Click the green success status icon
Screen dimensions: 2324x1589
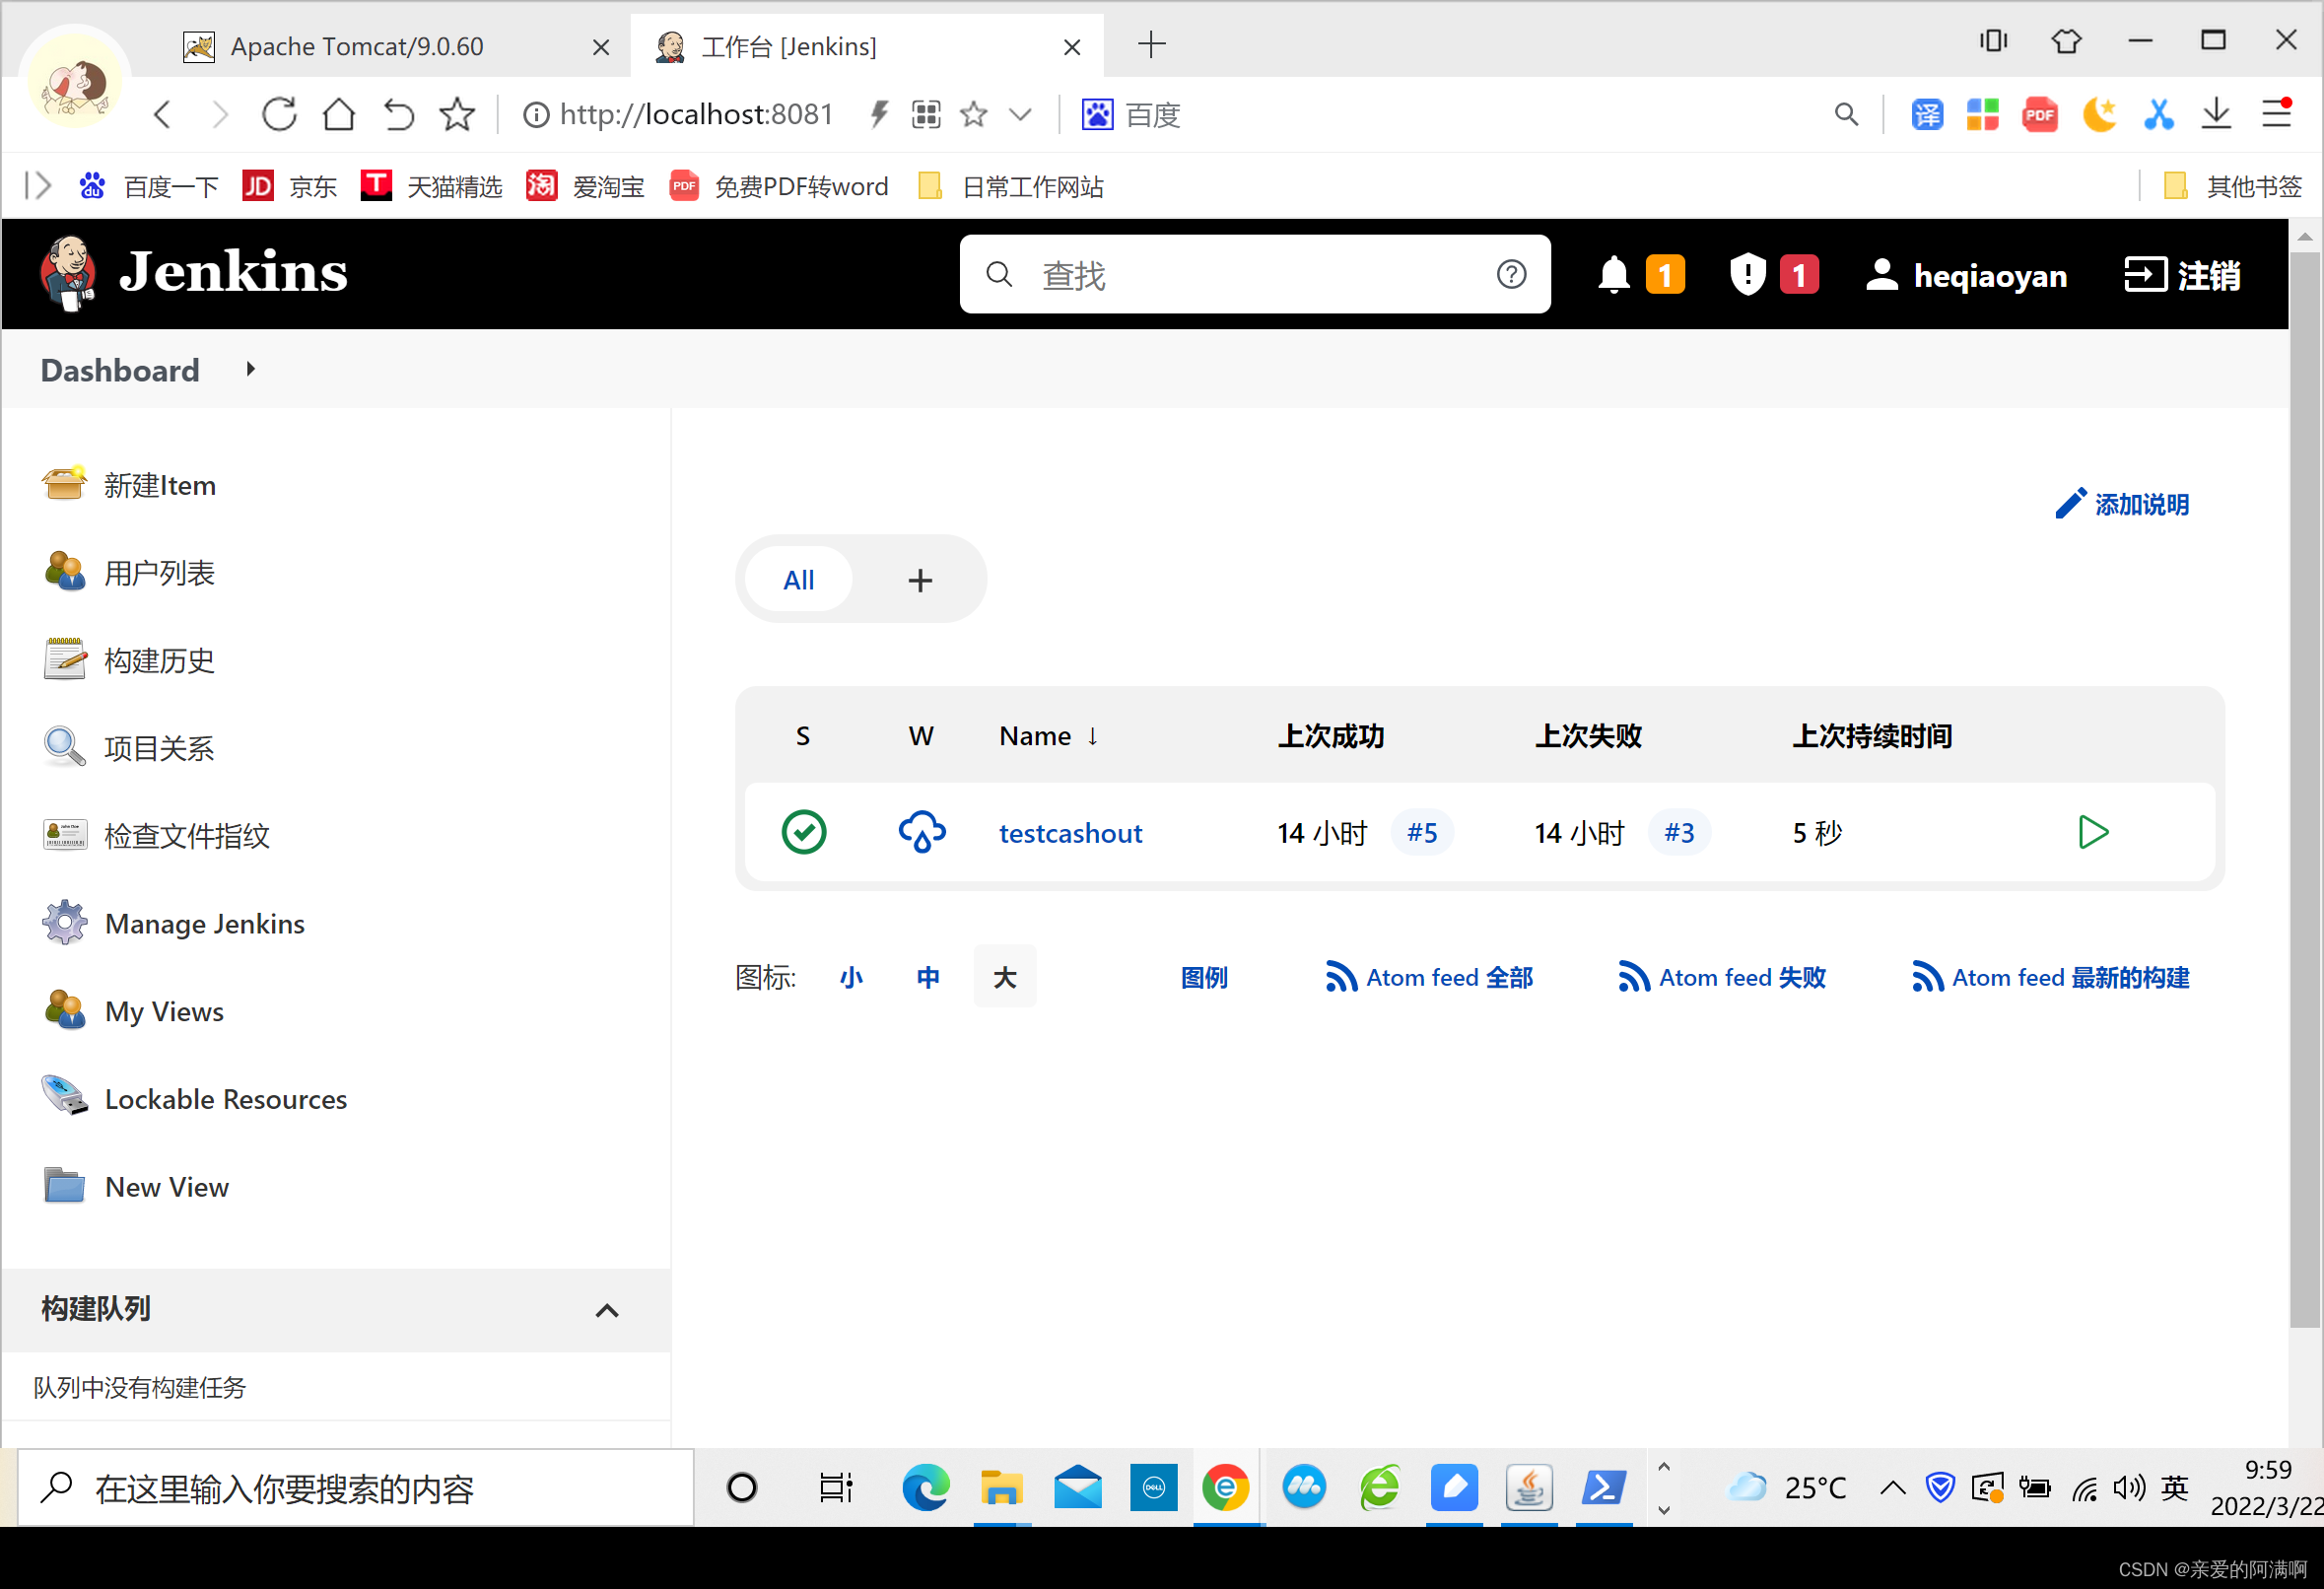803,832
